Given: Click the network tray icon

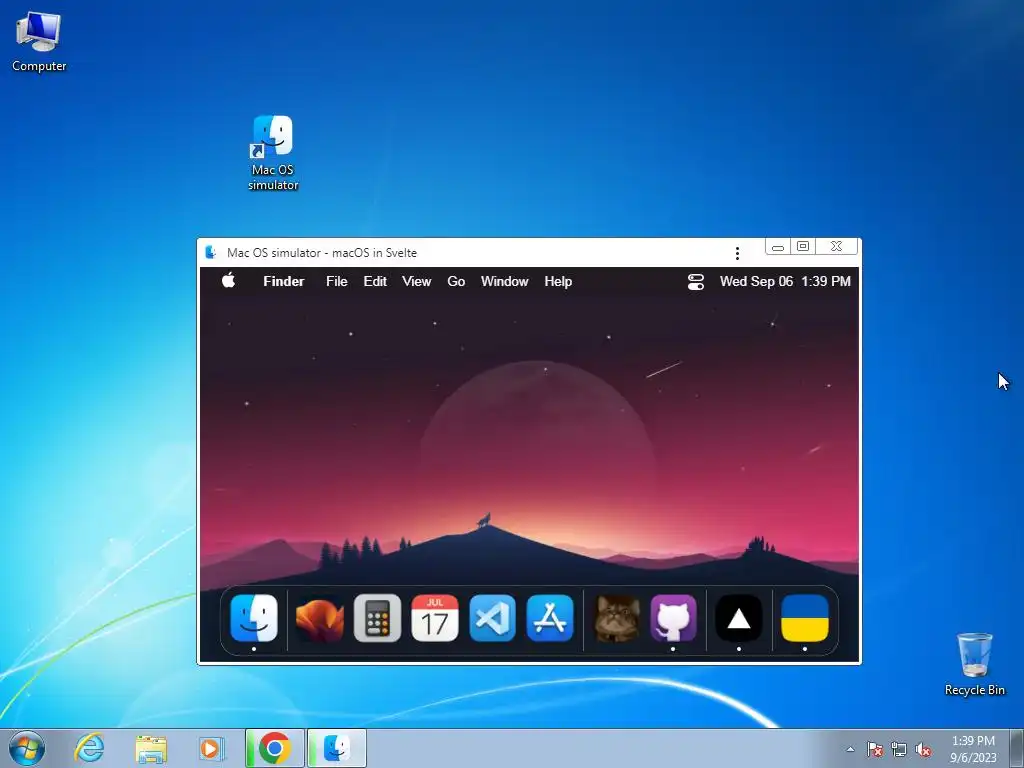Looking at the screenshot, I should (899, 749).
